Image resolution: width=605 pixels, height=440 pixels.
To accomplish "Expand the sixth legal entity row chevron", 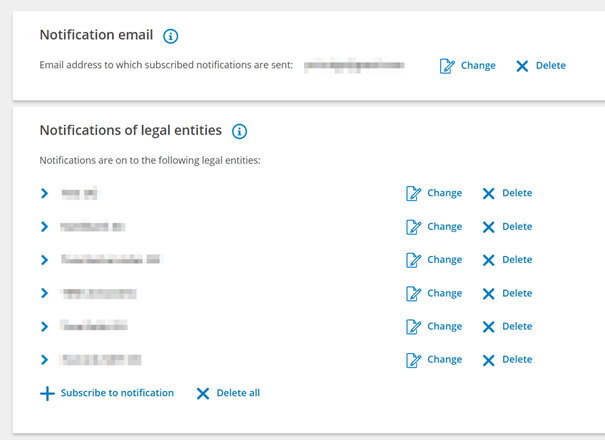I will [44, 360].
